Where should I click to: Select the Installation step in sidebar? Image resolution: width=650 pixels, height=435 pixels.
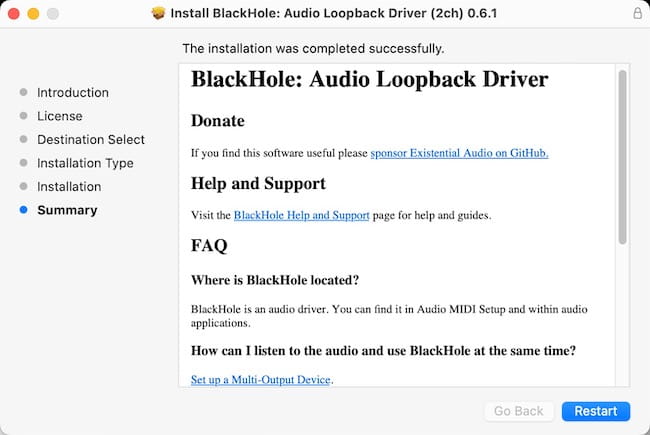(x=69, y=186)
